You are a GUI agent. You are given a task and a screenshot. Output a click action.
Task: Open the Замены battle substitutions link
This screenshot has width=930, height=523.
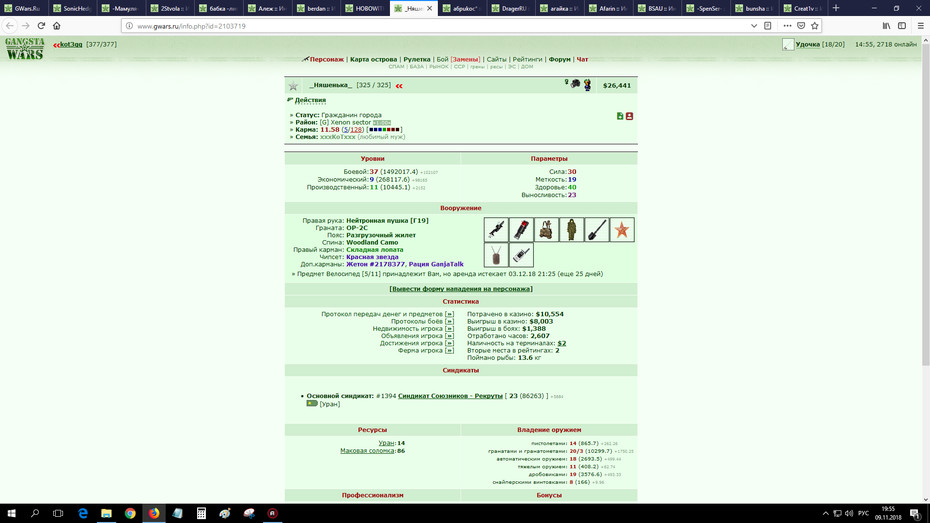465,59
